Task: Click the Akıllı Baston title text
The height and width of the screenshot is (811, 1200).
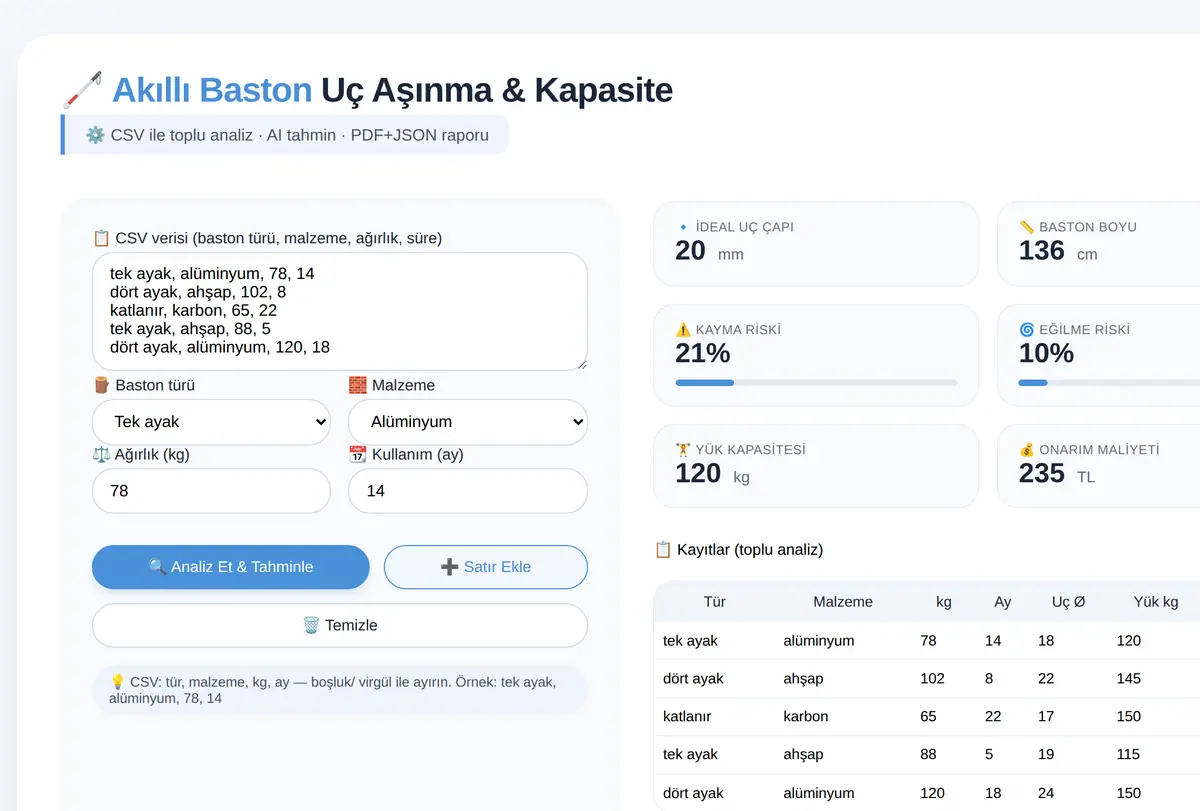Action: coord(212,90)
